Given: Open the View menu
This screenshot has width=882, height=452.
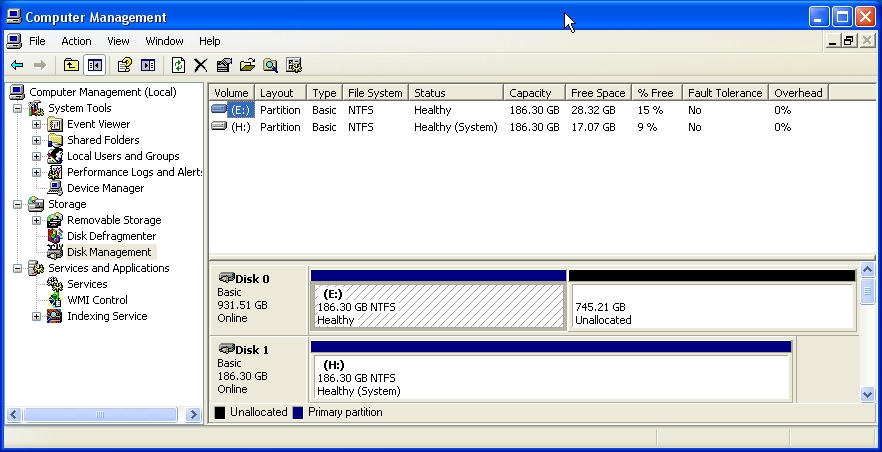Looking at the screenshot, I should pos(118,41).
